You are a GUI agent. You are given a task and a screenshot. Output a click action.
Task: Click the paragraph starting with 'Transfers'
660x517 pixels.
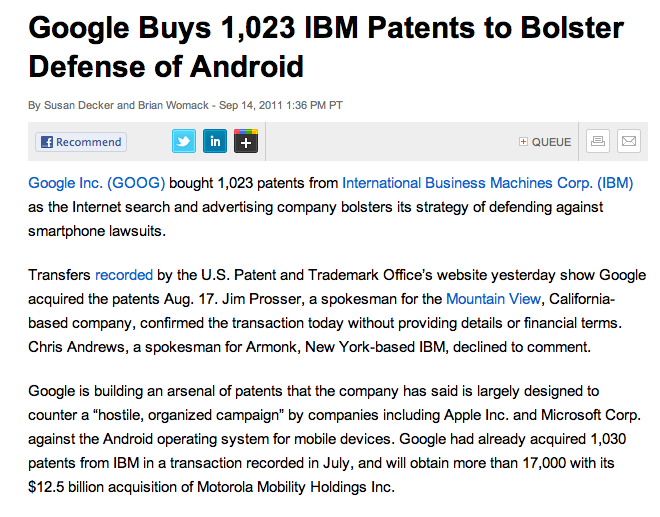pyautogui.click(x=336, y=310)
